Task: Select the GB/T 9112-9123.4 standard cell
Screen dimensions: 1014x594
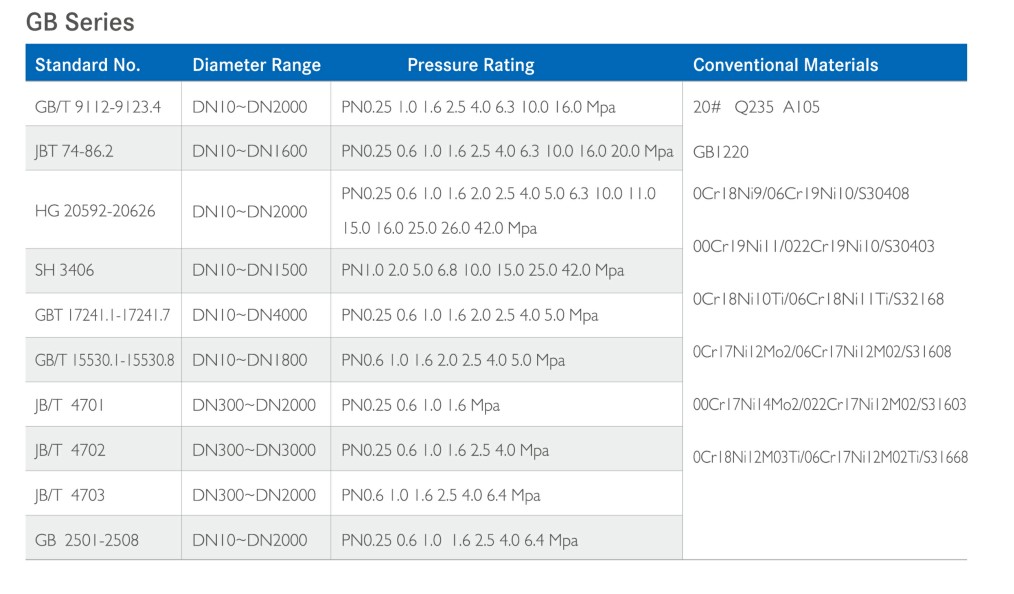Action: pyautogui.click(x=98, y=107)
